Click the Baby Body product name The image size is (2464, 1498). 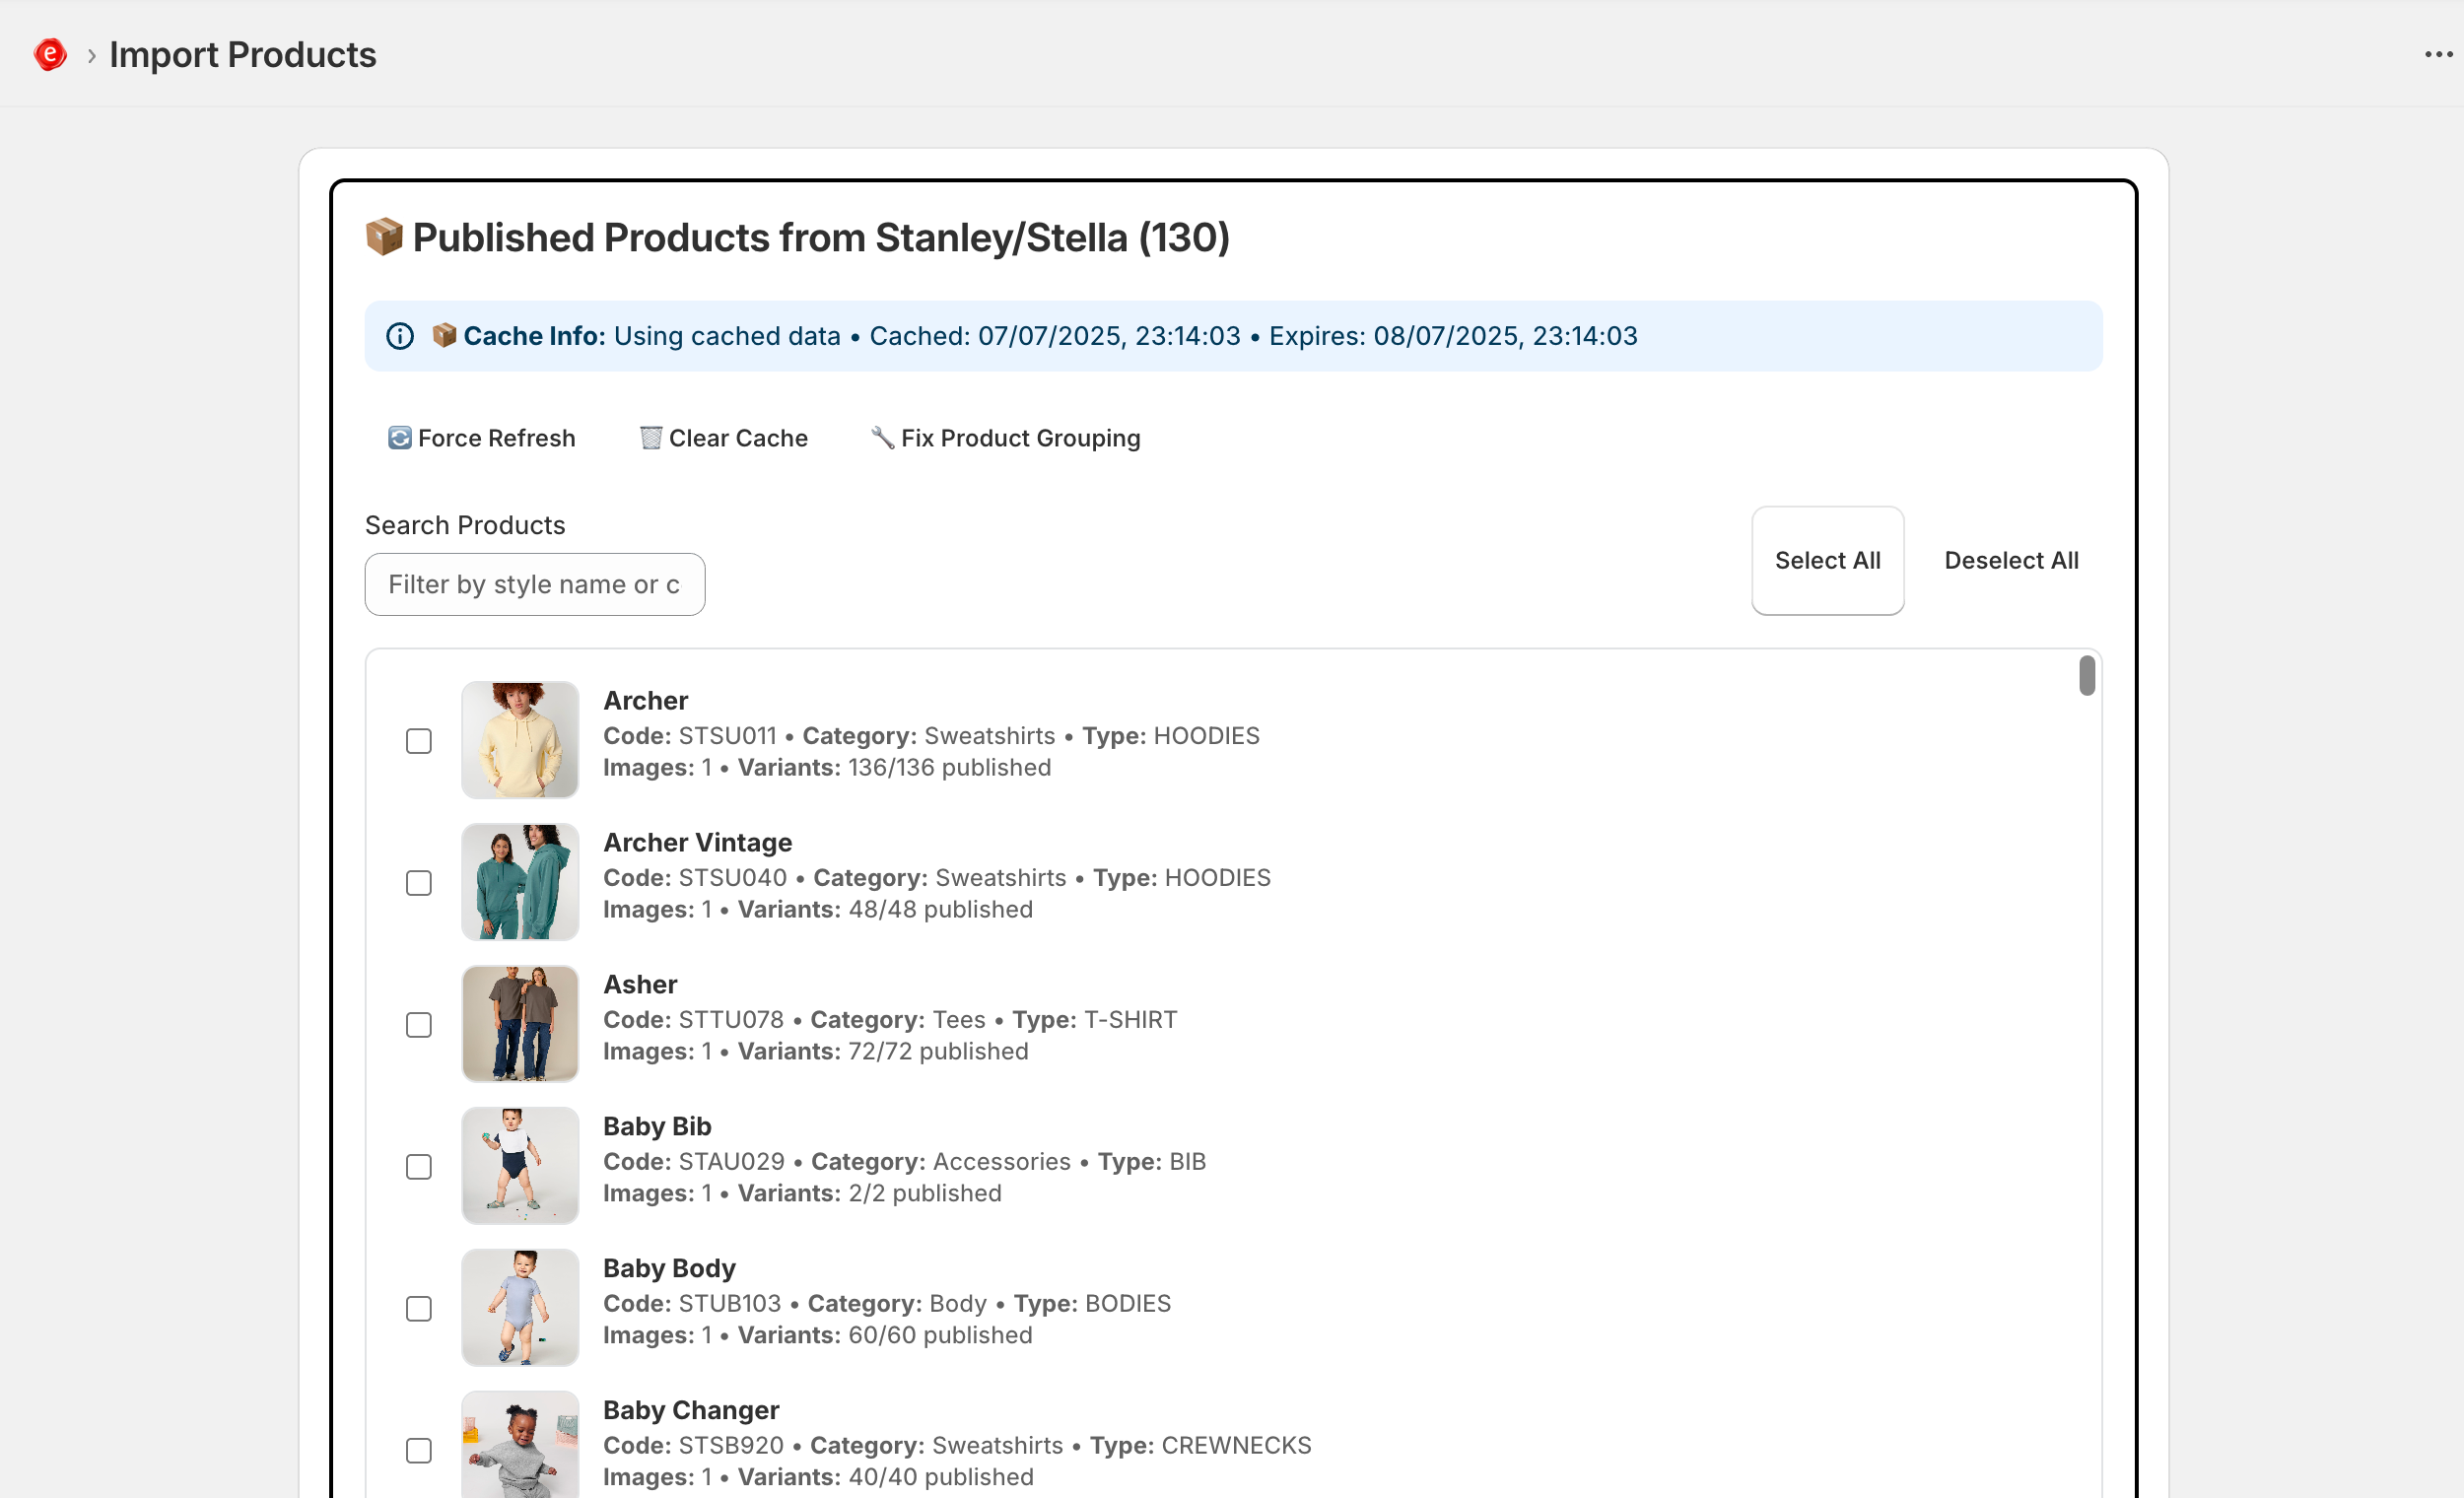click(669, 1269)
